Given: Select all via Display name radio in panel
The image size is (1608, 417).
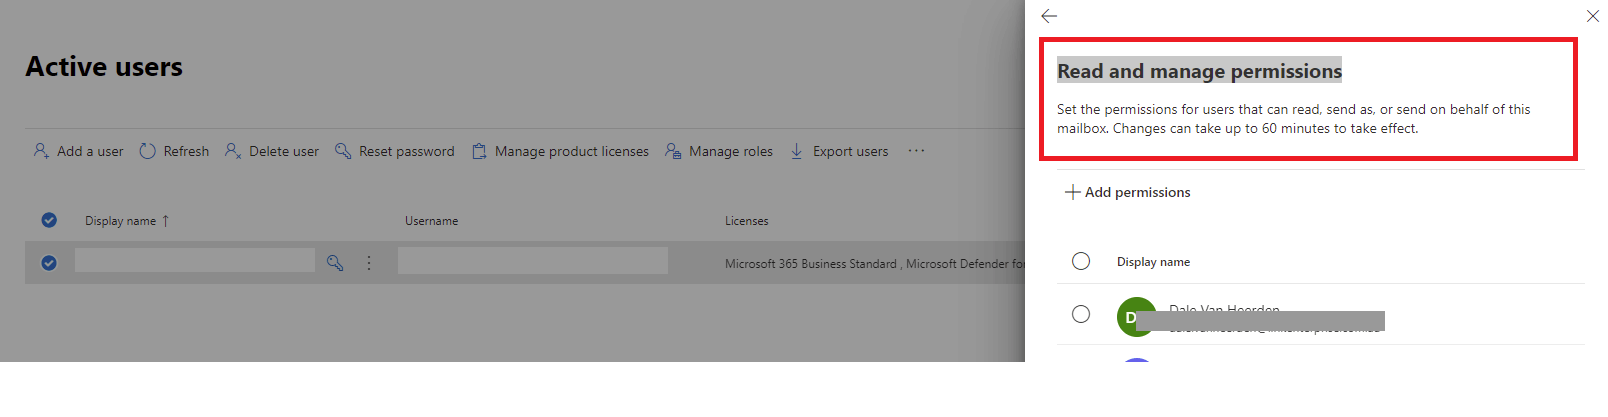Looking at the screenshot, I should tap(1081, 261).
